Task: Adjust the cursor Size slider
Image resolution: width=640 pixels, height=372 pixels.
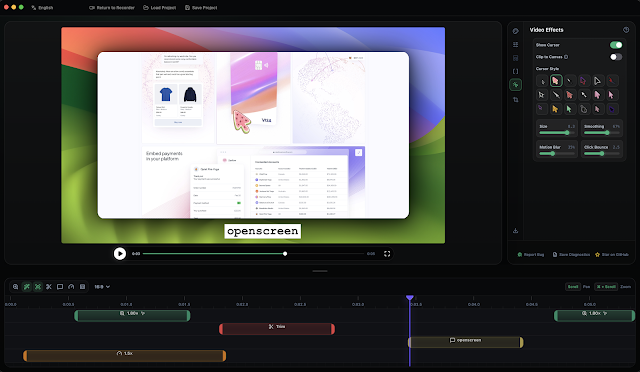Action: tap(557, 133)
